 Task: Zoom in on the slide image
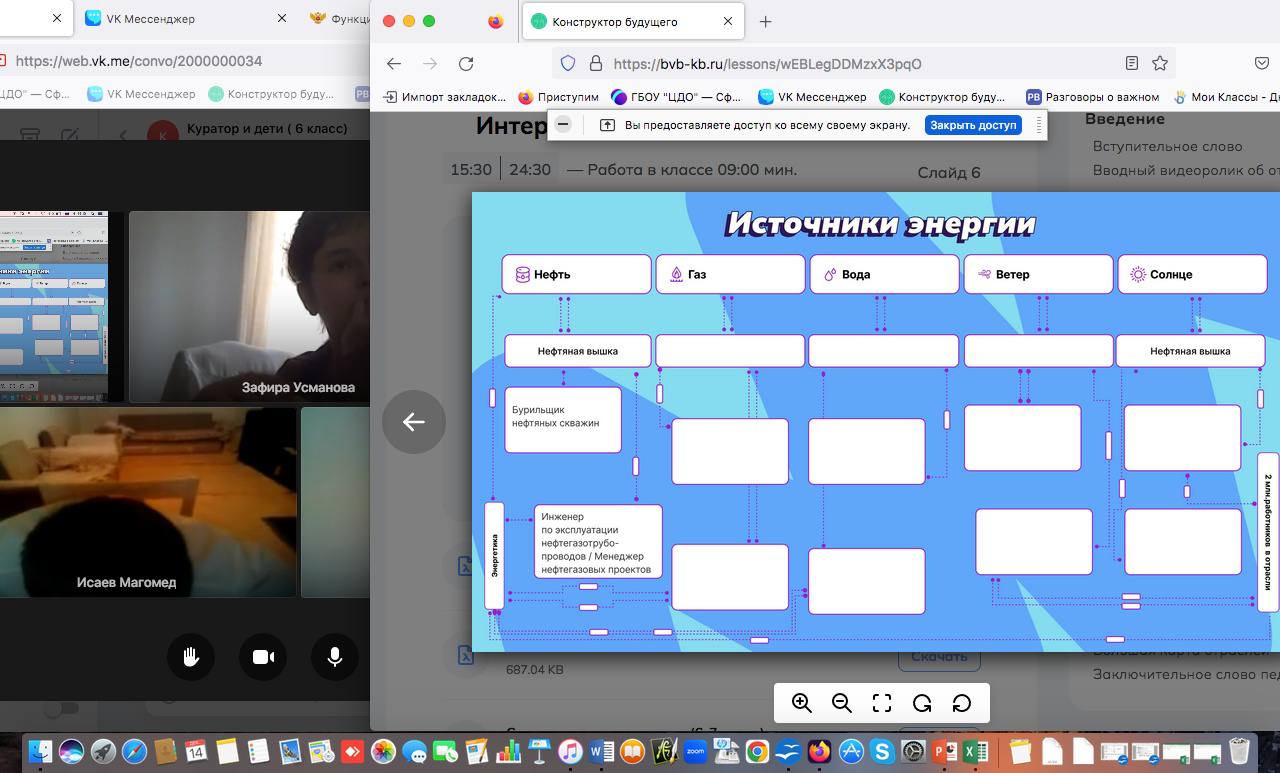point(801,703)
